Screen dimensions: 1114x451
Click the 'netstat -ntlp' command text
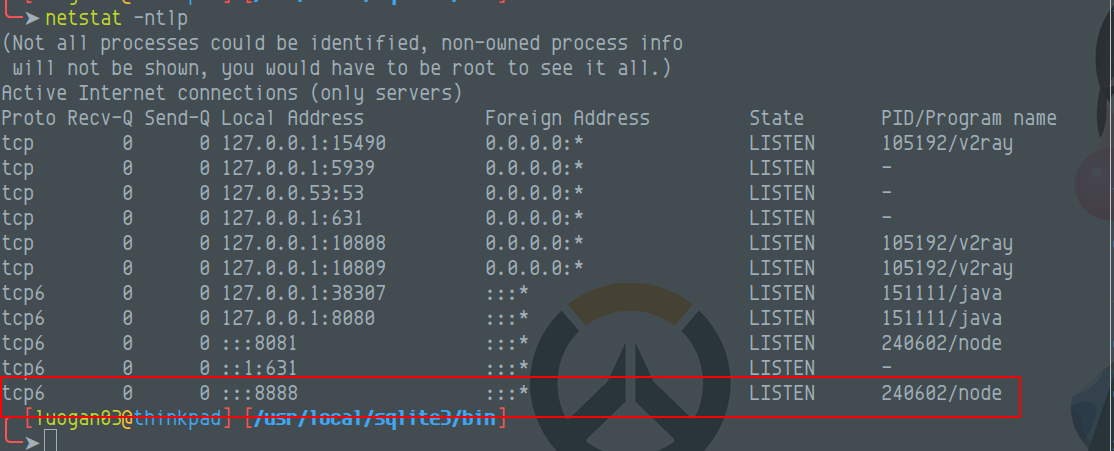tap(116, 18)
